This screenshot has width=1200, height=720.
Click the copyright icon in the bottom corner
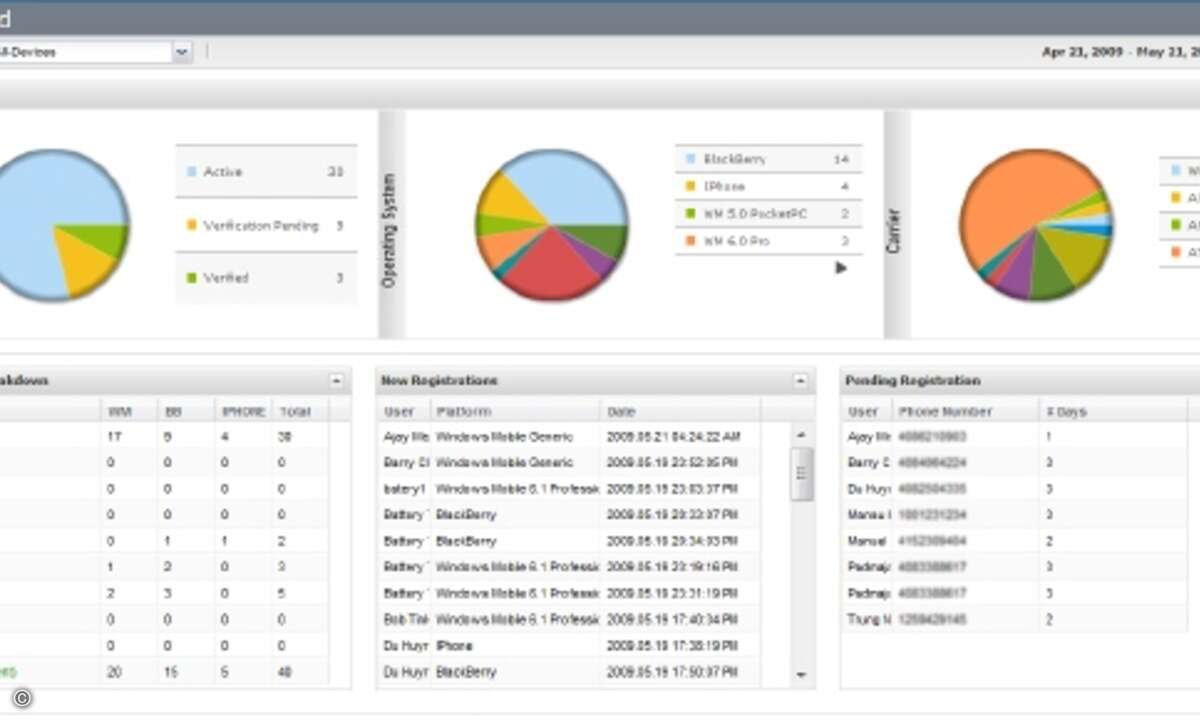tap(22, 698)
